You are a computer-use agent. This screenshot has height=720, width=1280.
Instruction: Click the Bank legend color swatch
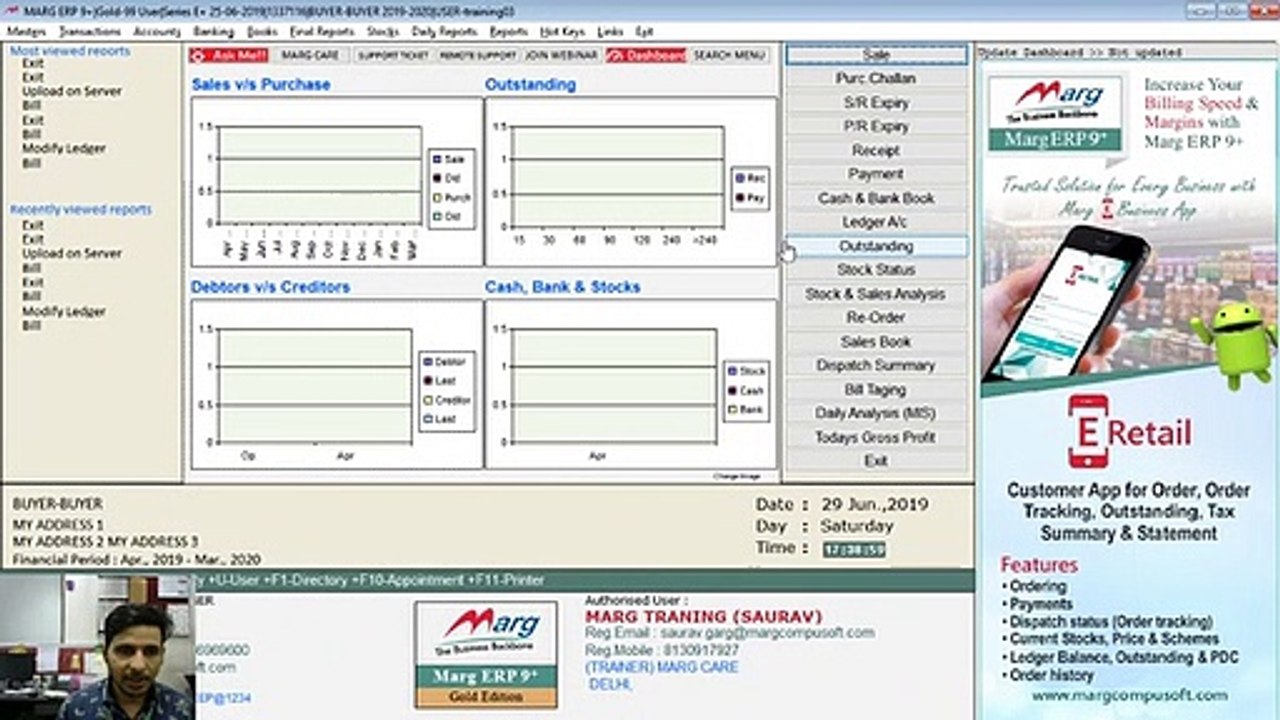pyautogui.click(x=733, y=410)
